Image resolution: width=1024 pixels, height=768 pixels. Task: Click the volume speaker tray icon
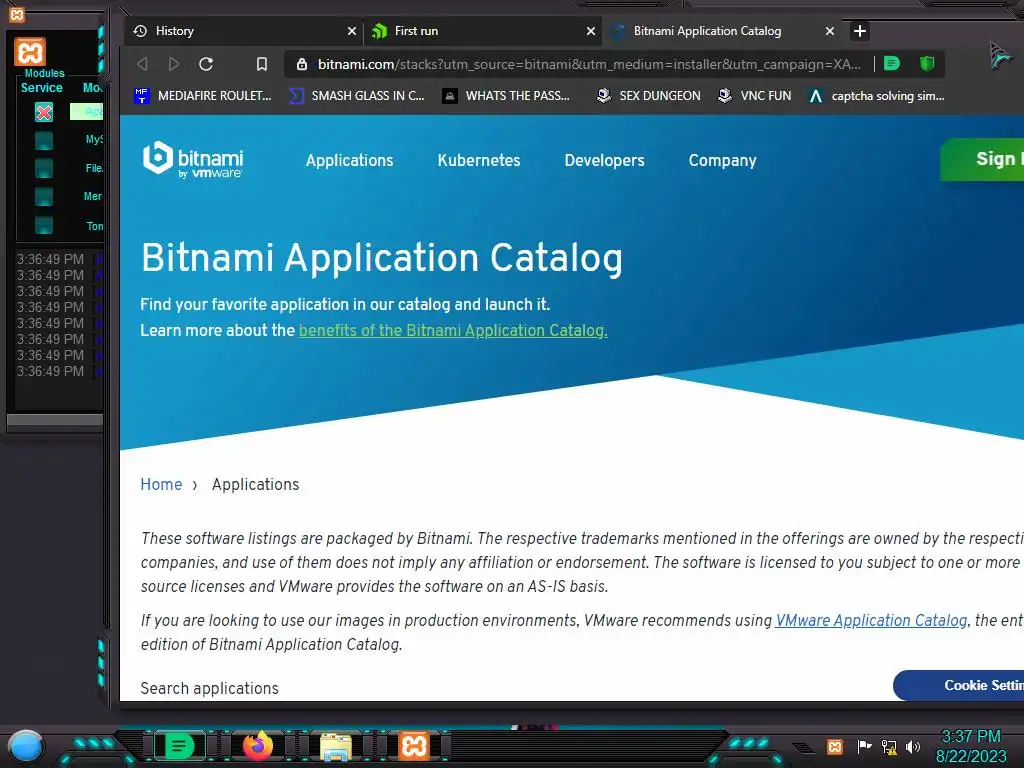(x=913, y=746)
